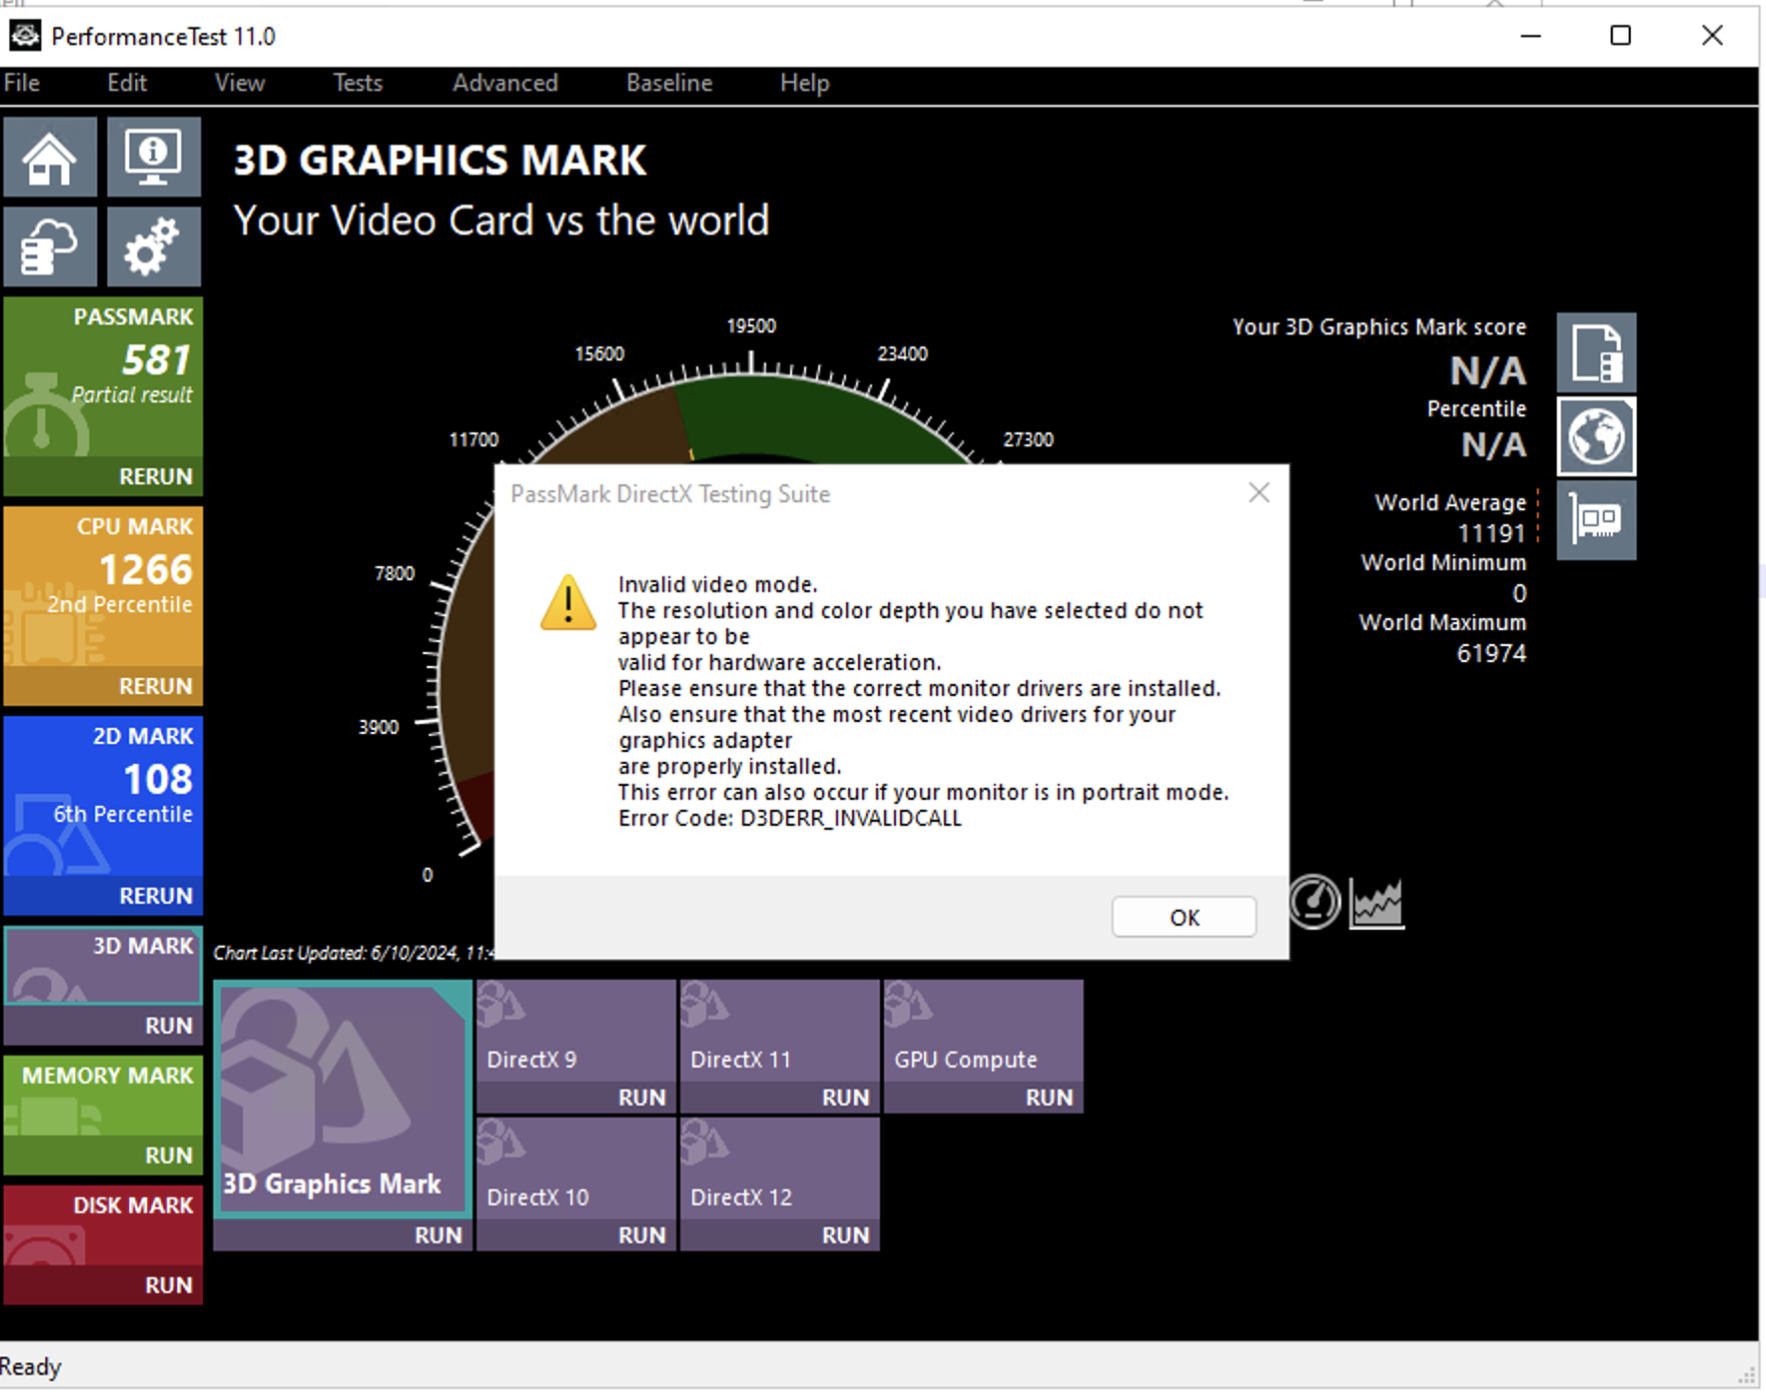
Task: Go to the Home dashboard icon
Action: [x=50, y=157]
